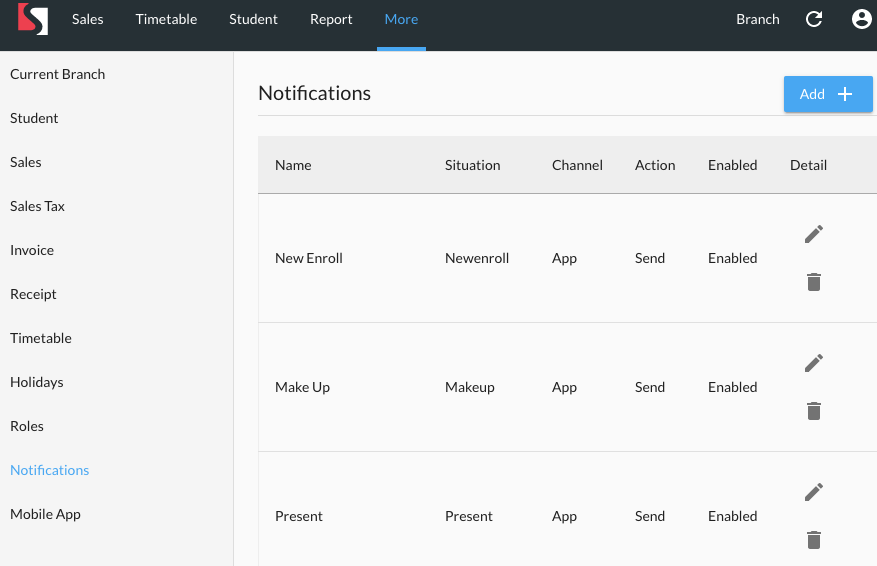Image resolution: width=877 pixels, height=566 pixels.
Task: Open Sales Tax settings in sidebar
Action: pos(37,206)
